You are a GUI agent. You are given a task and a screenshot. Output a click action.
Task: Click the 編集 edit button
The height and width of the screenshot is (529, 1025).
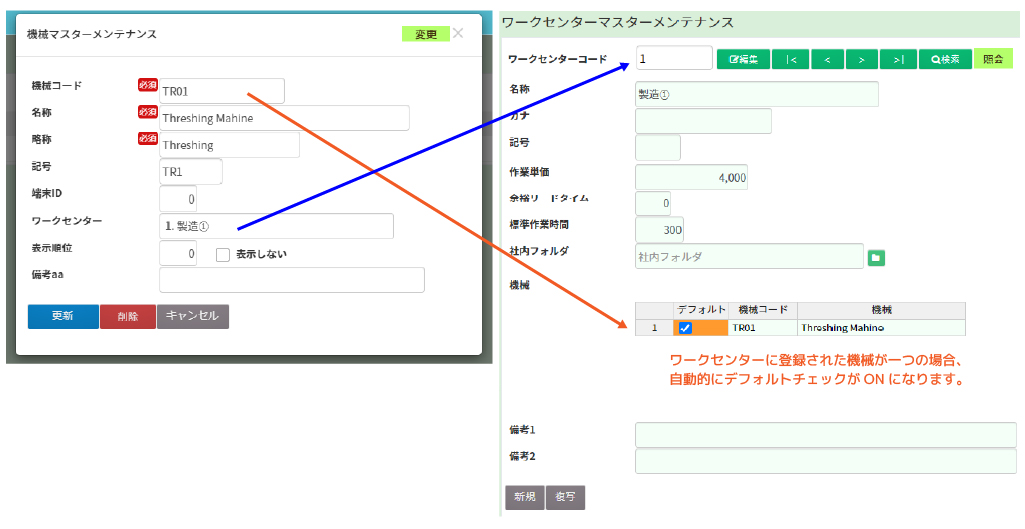pos(743,59)
